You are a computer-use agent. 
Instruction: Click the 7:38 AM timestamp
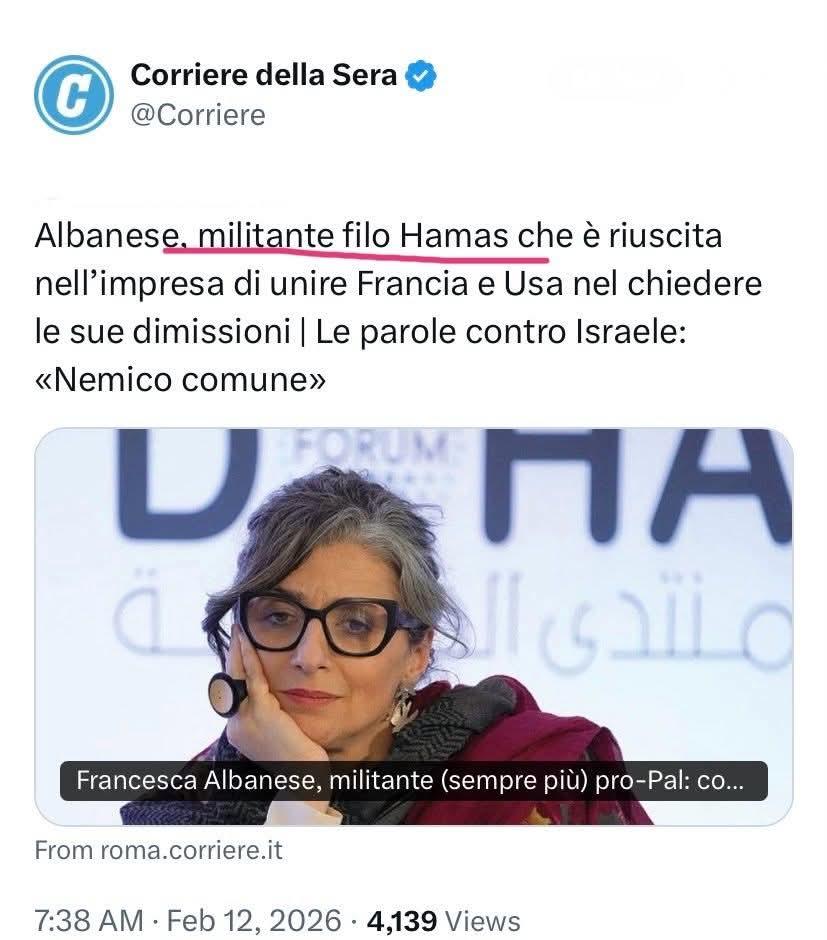point(89,920)
